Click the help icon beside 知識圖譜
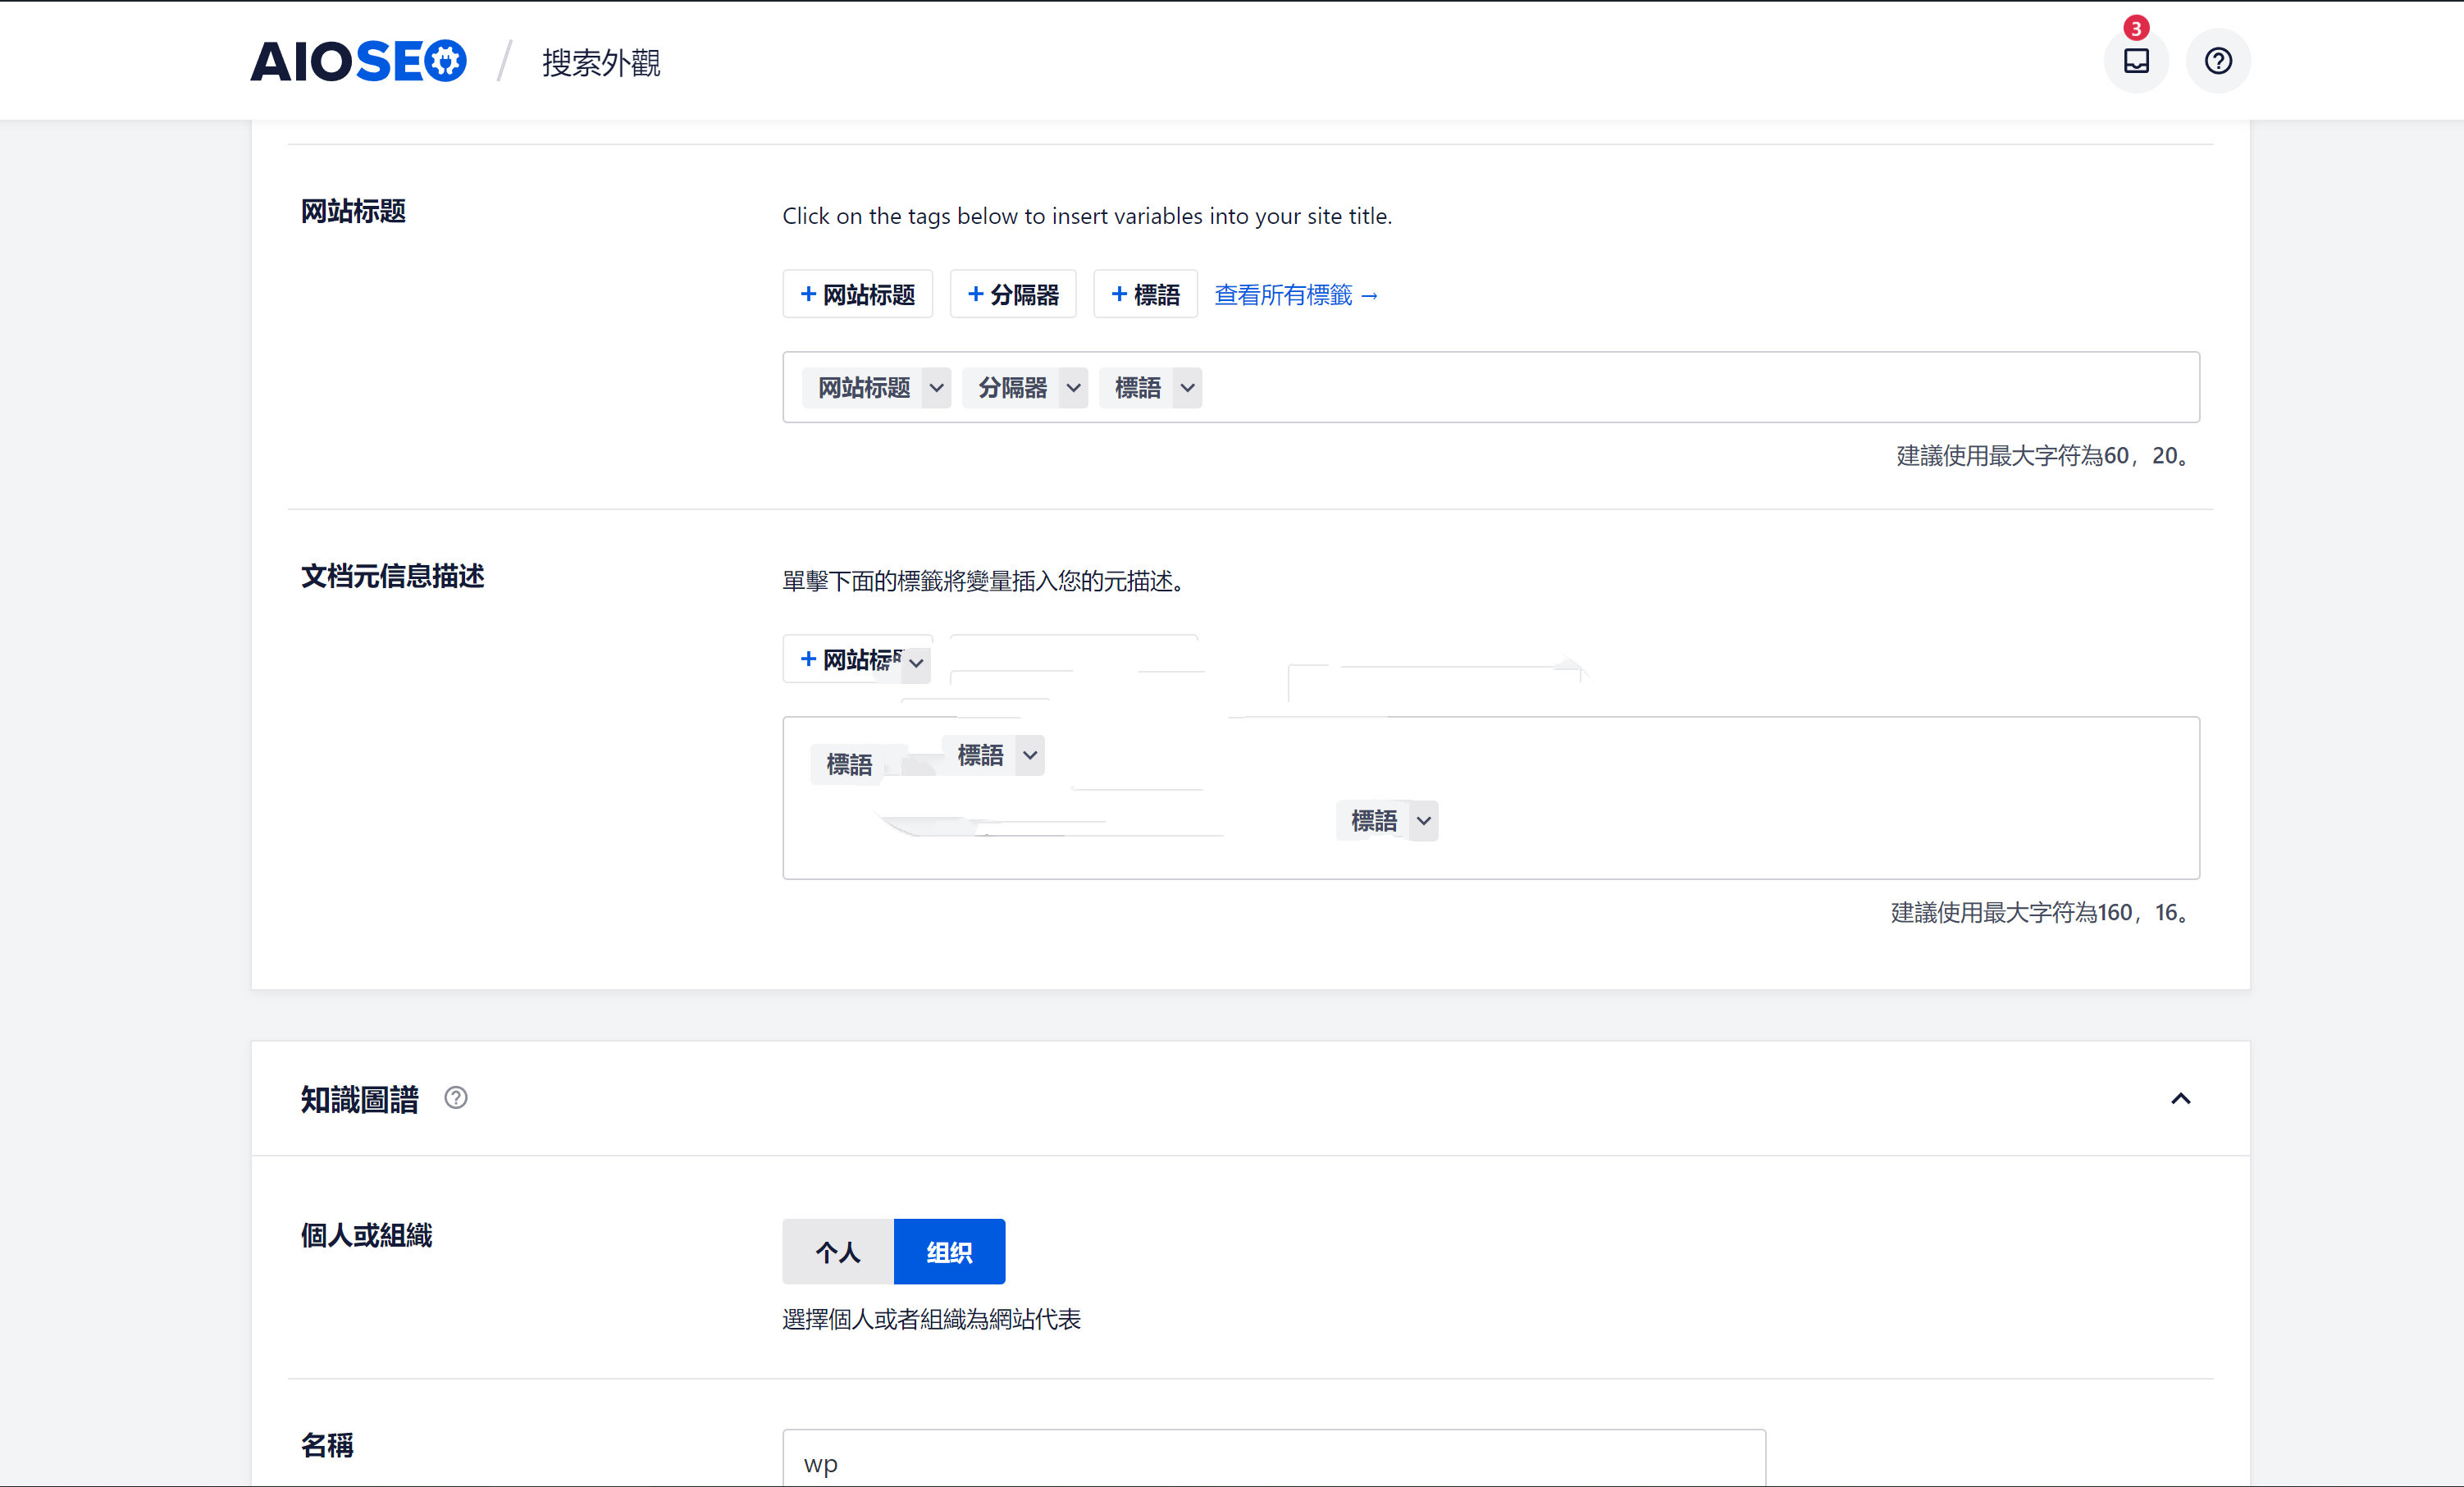Screen dimensions: 2464x1487 [455, 1098]
